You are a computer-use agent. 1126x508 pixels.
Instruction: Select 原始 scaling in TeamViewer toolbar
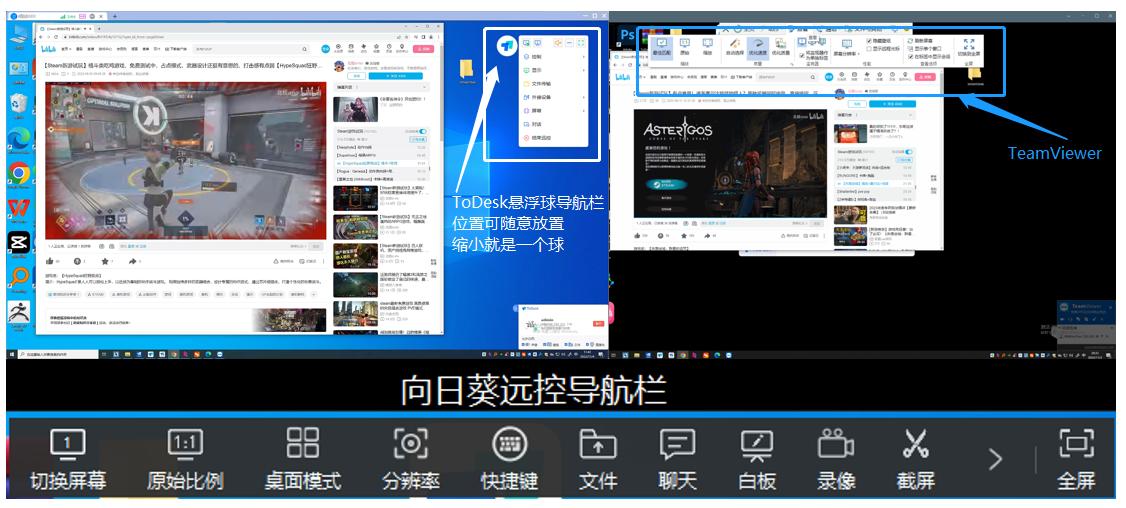(685, 47)
